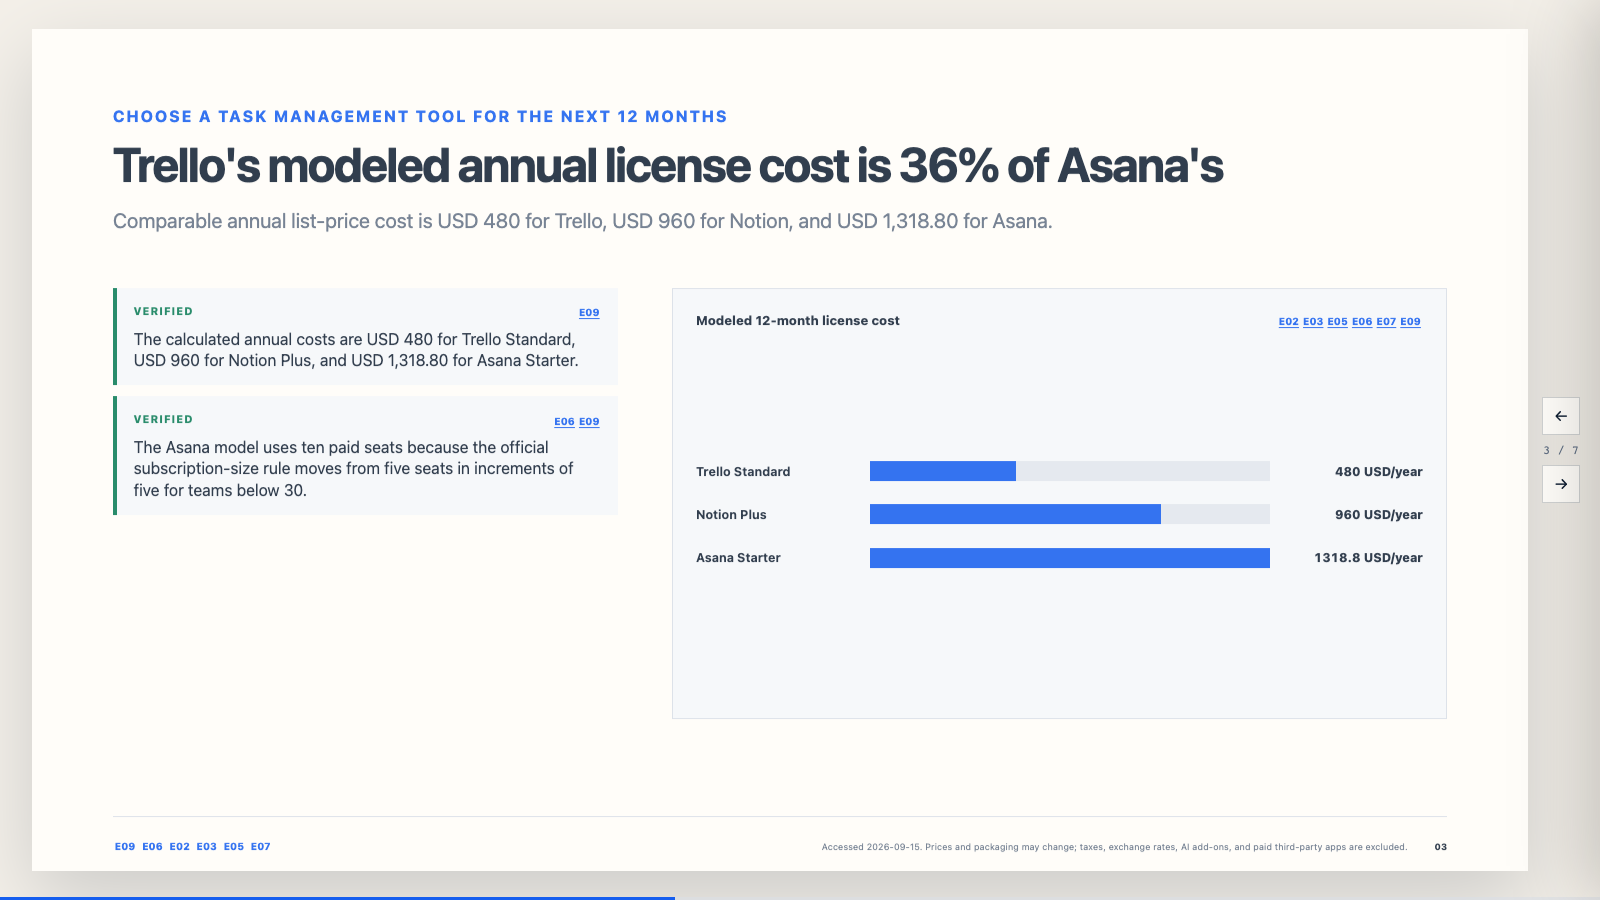Click E06 link in slide footer
The image size is (1600, 900).
[x=152, y=847]
